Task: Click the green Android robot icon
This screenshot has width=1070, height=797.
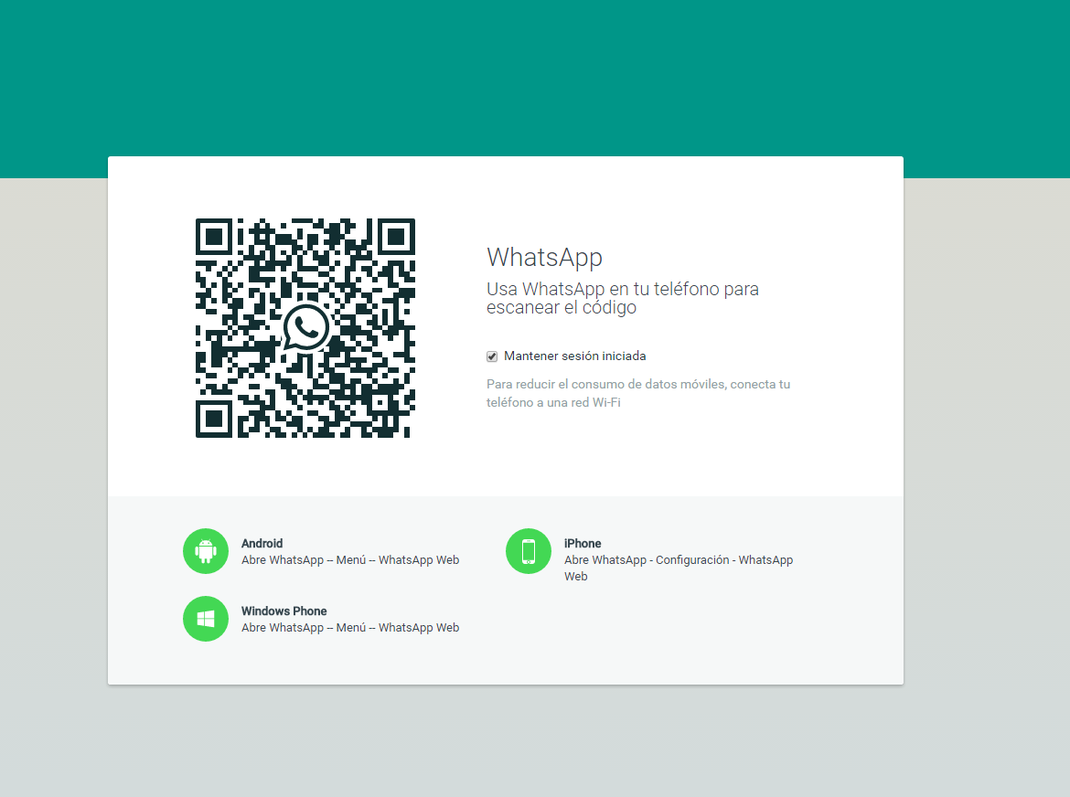Action: (205, 551)
